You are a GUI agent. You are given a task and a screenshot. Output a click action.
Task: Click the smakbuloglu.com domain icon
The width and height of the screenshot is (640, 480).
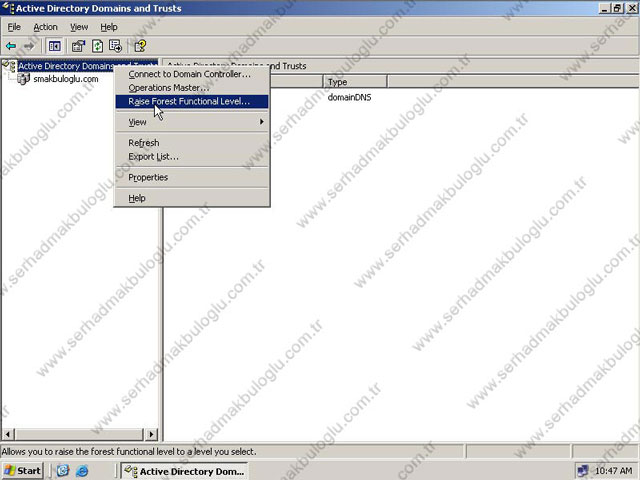[23, 79]
